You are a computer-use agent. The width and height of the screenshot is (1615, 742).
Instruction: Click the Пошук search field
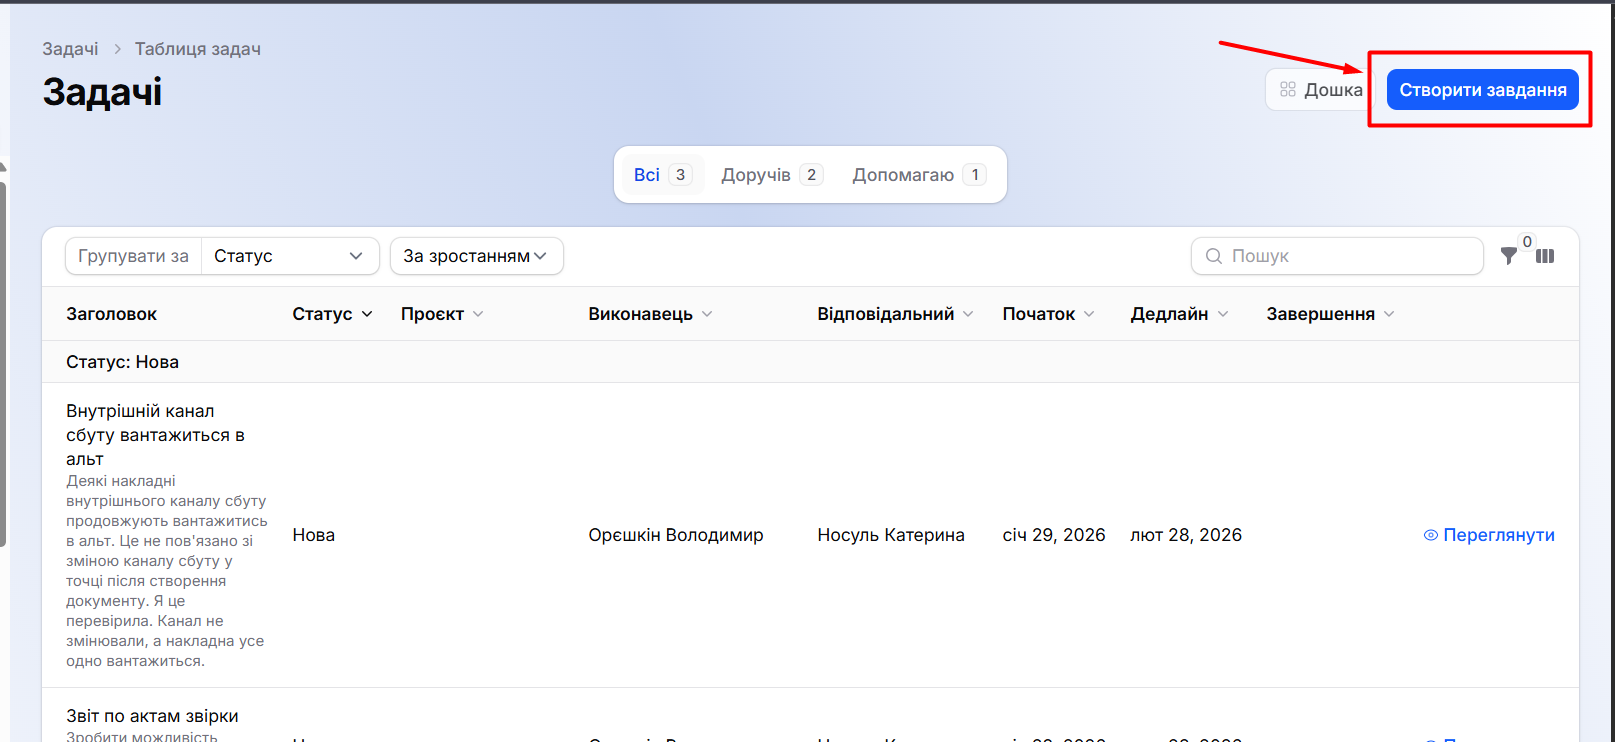pos(1337,256)
